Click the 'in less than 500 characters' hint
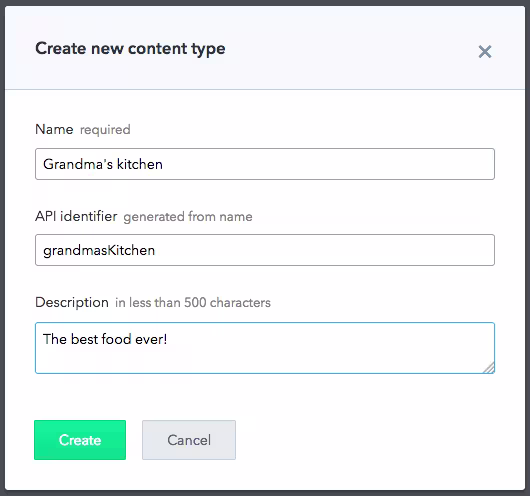Screen dimensions: 530x496 [x=193, y=303]
